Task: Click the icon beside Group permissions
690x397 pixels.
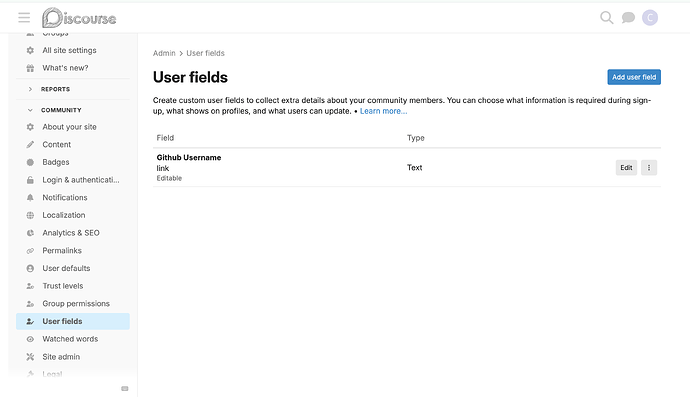Action: 30,304
